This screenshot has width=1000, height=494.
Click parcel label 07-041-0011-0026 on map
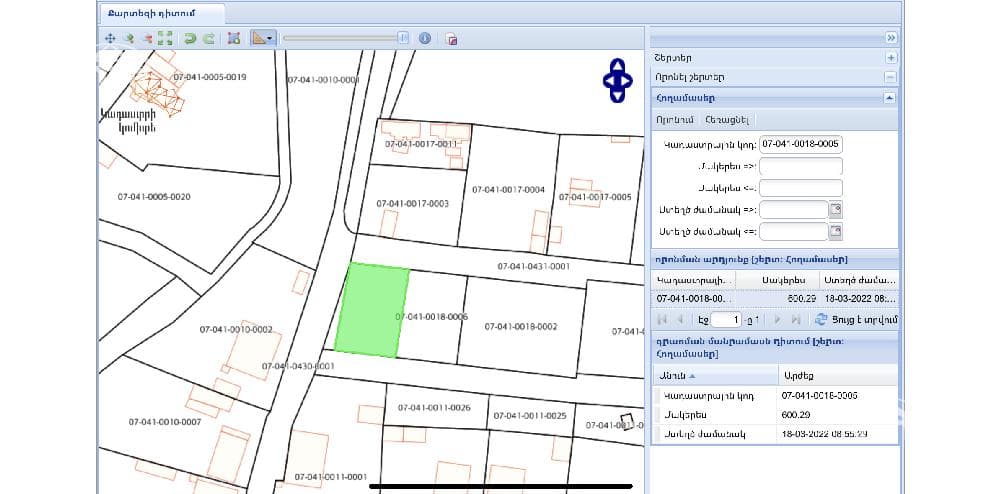[x=434, y=407]
